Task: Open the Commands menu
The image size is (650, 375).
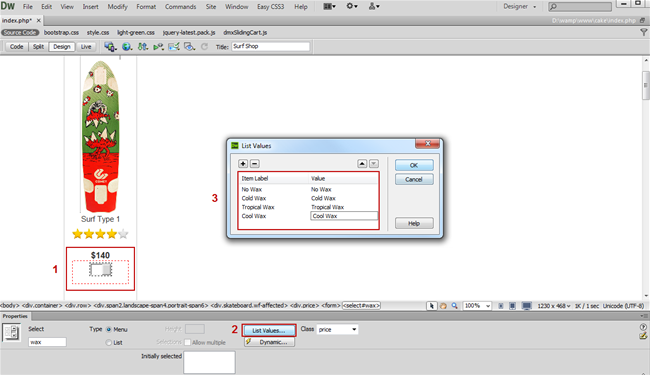Action: [x=180, y=7]
